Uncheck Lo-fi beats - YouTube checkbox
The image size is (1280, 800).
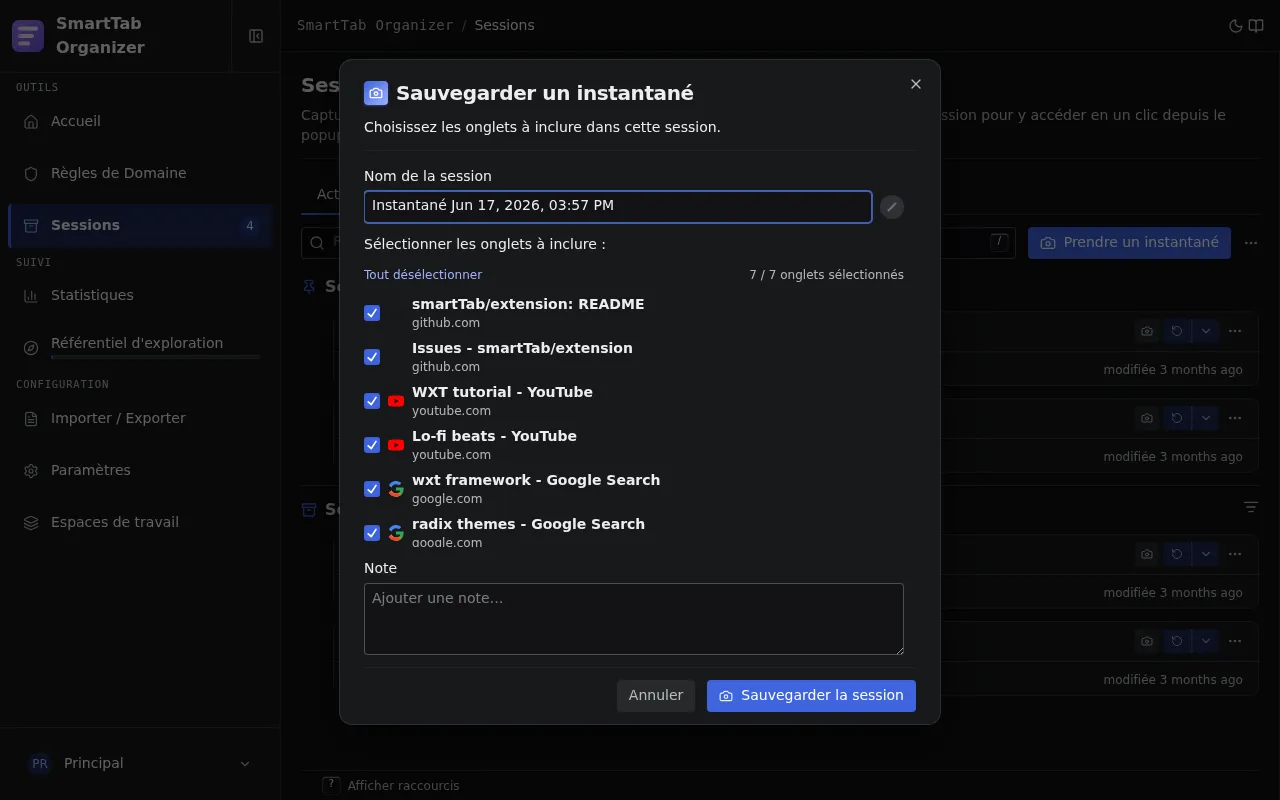pos(372,445)
